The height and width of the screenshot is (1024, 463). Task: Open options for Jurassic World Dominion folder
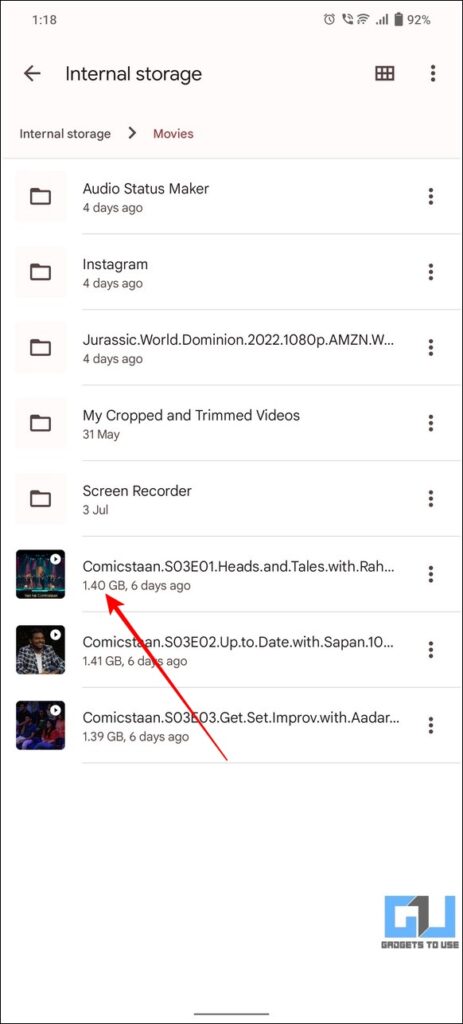click(x=430, y=347)
